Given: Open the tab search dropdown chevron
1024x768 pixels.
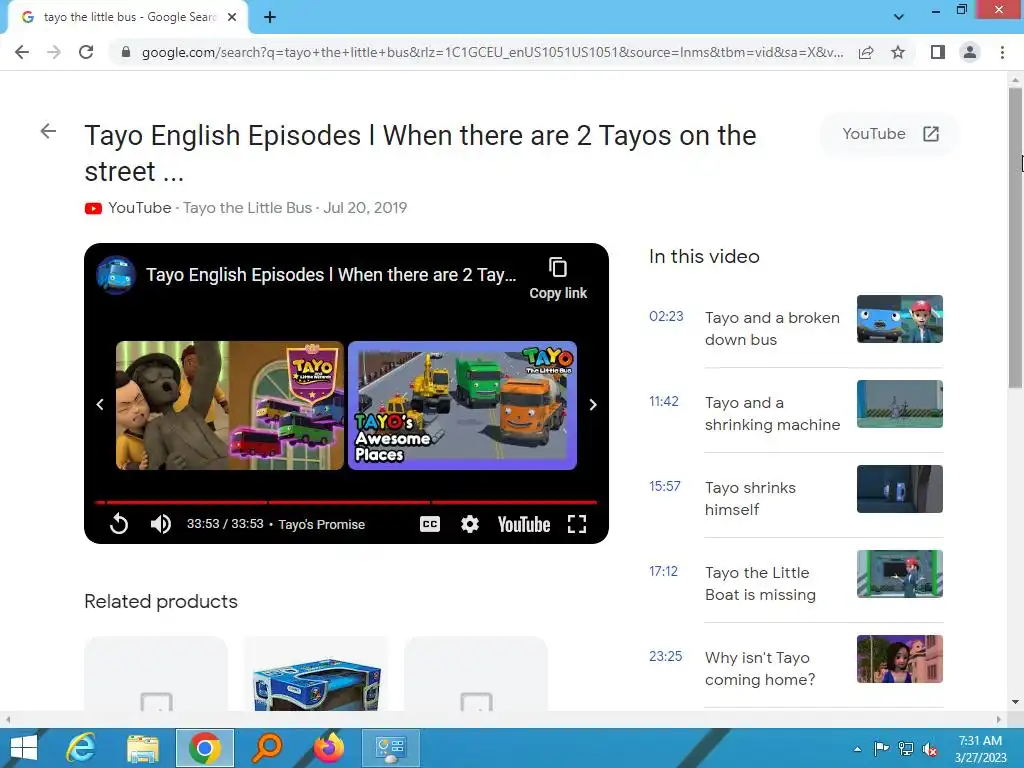Looking at the screenshot, I should [x=899, y=17].
